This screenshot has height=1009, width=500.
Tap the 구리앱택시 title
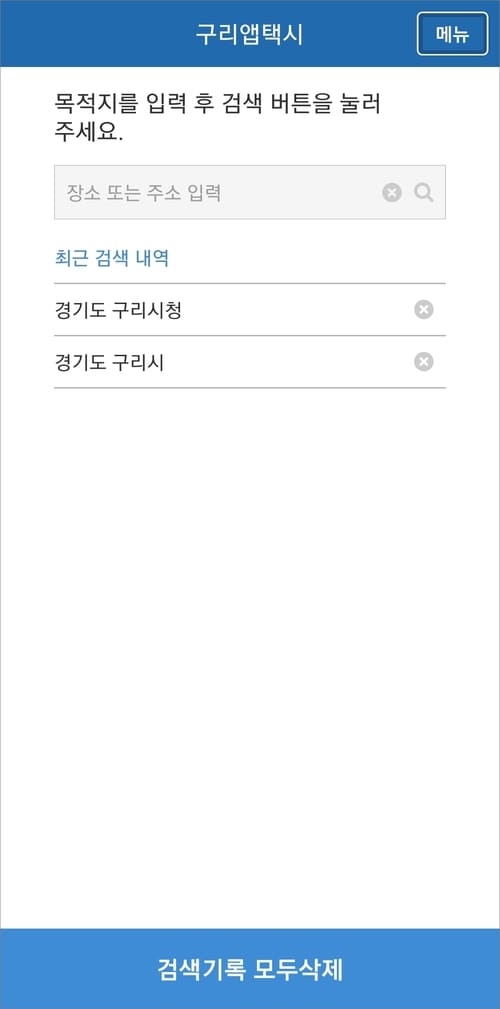(249, 35)
